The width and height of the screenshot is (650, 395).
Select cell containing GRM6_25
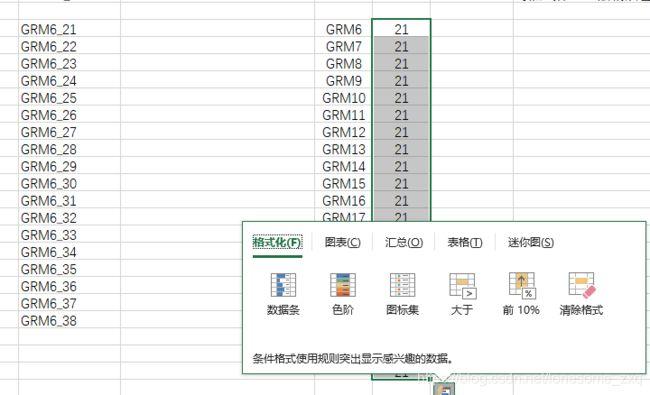pyautogui.click(x=70, y=98)
